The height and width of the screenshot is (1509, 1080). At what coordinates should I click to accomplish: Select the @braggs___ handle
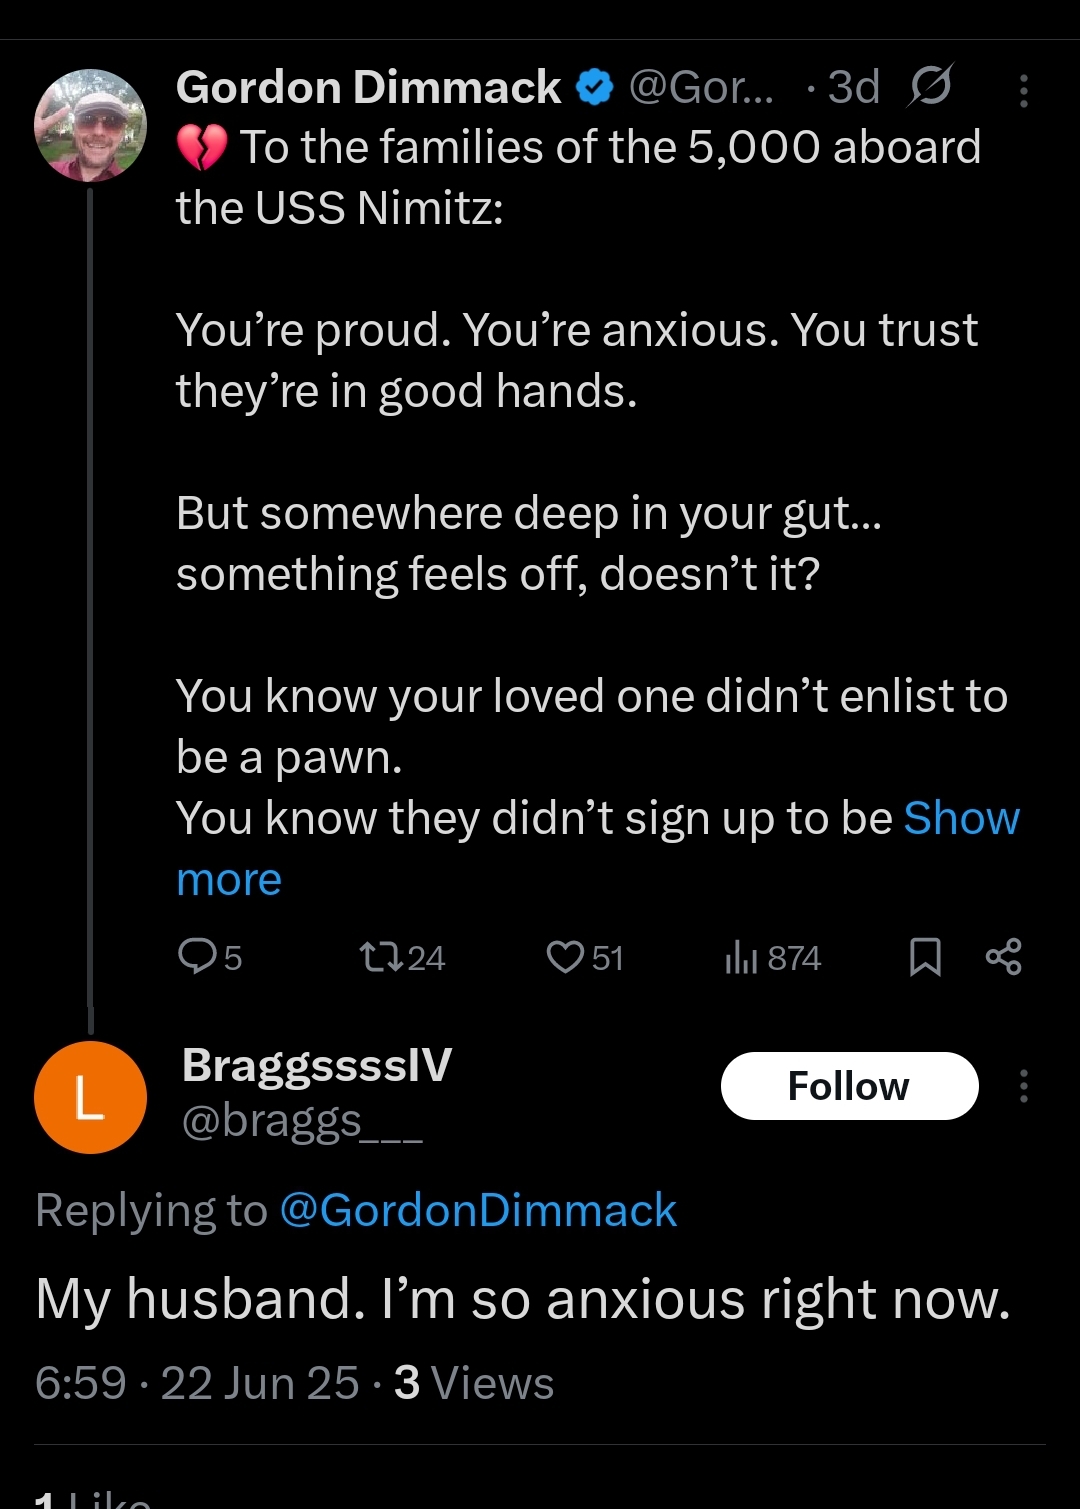303,1123
